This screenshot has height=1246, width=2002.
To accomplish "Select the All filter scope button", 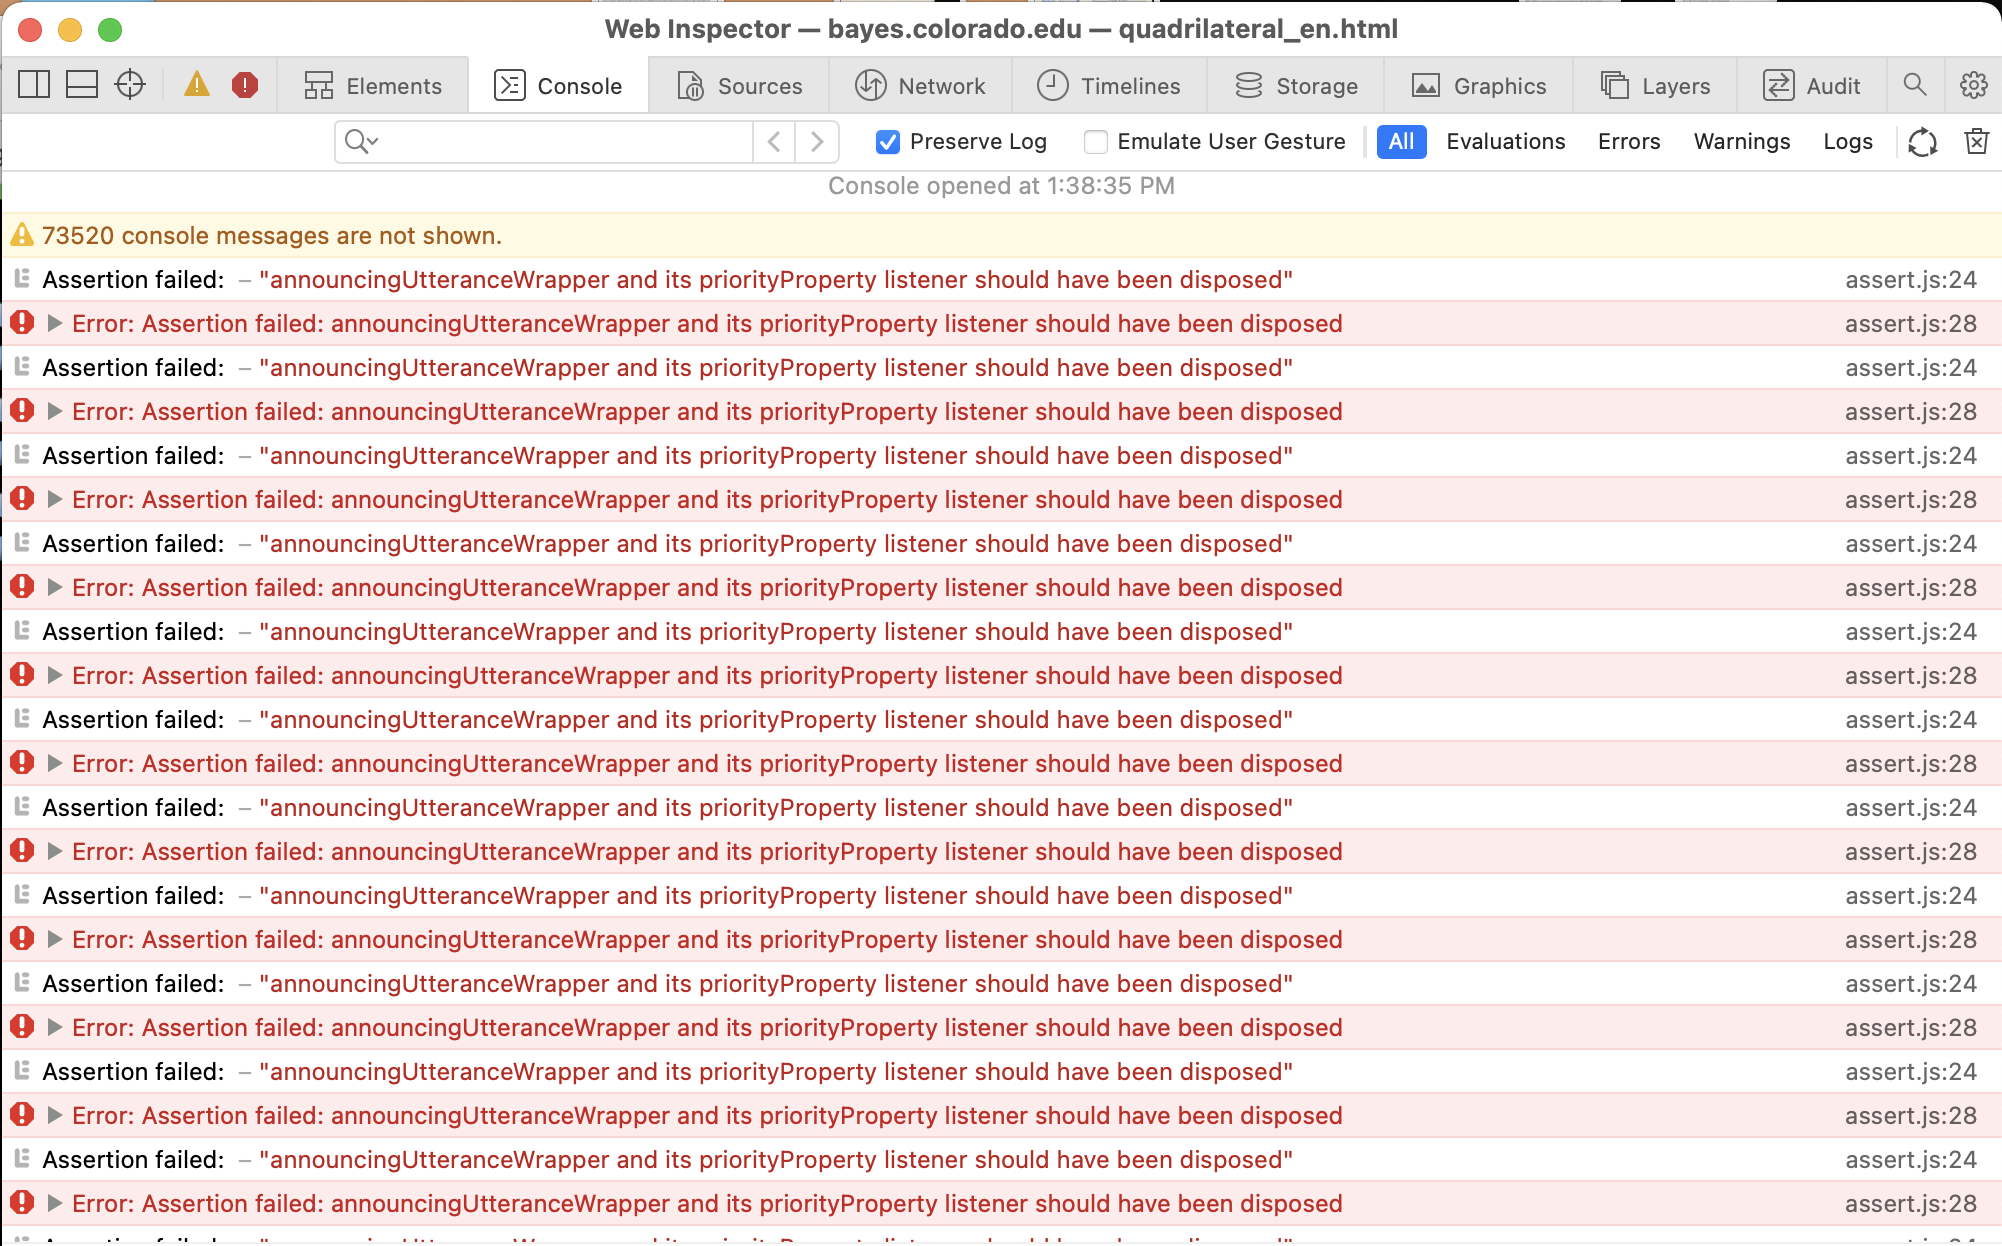I will tap(1401, 142).
